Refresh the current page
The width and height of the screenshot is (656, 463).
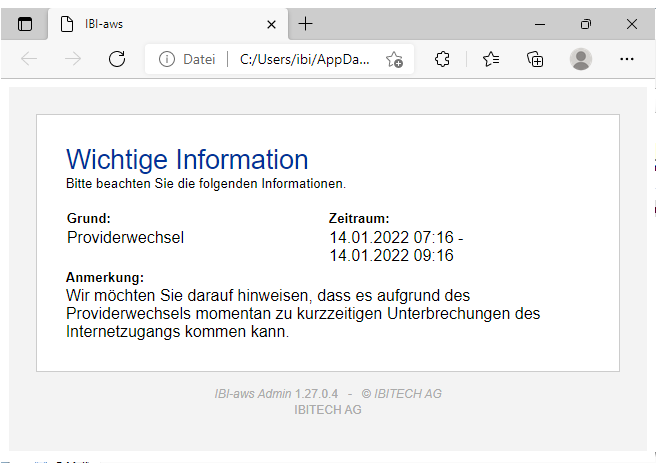(117, 59)
